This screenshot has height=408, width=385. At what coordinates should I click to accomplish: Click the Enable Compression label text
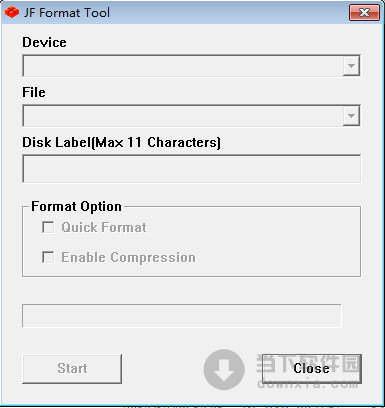[x=128, y=258]
